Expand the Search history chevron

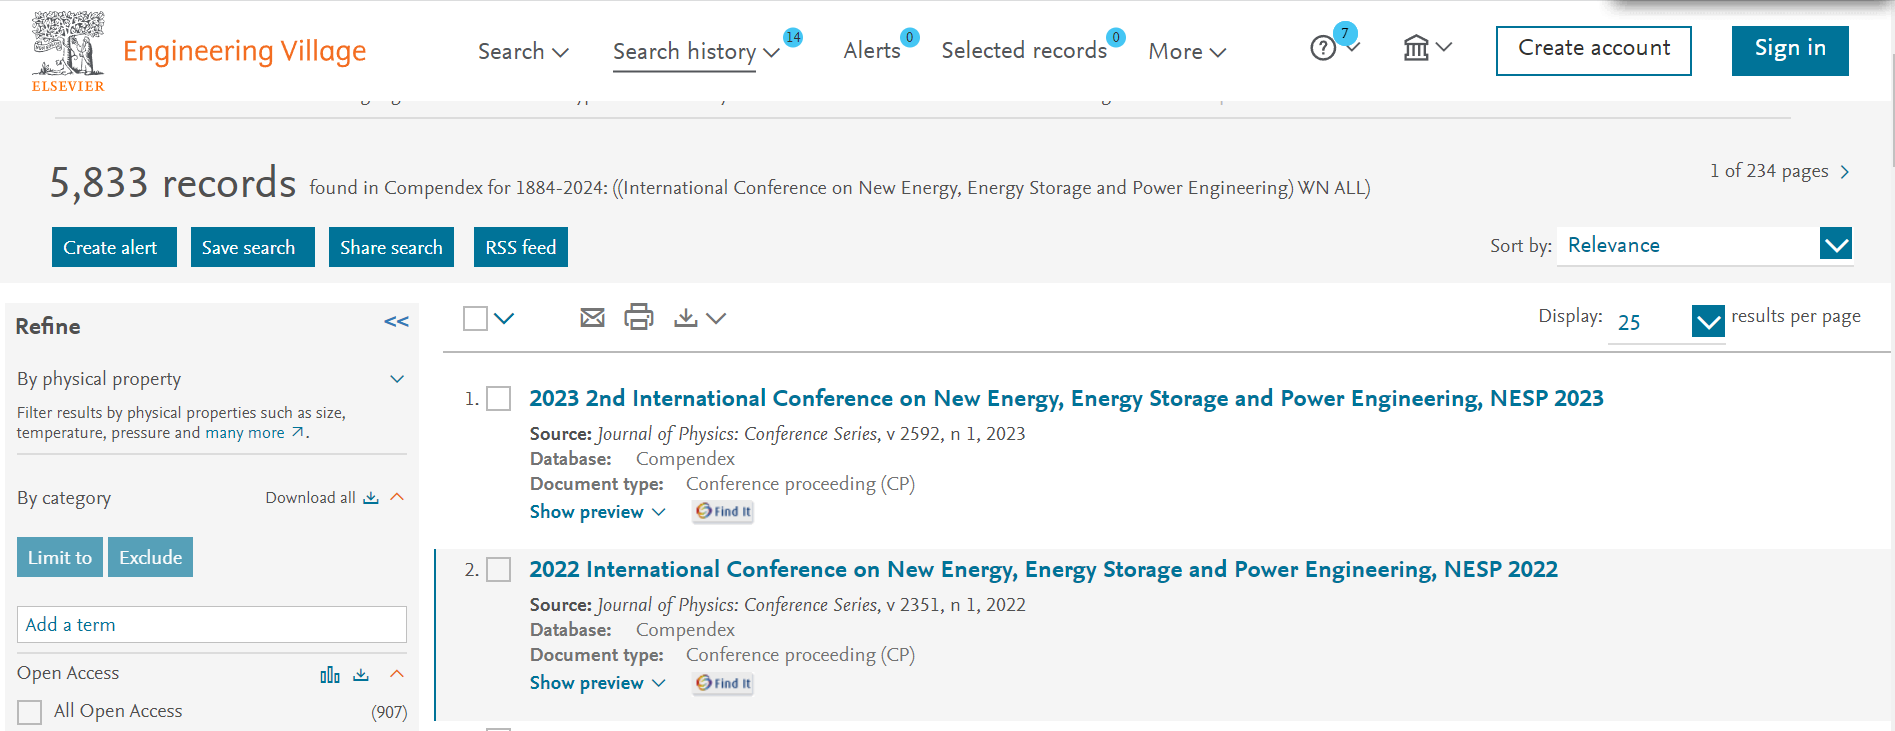point(771,52)
